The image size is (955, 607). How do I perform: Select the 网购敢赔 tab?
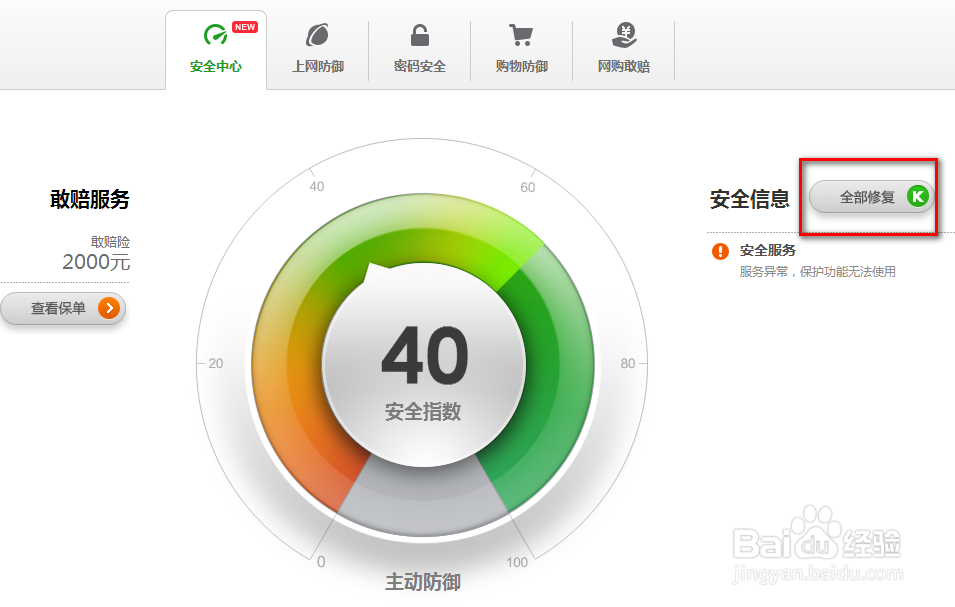click(624, 50)
